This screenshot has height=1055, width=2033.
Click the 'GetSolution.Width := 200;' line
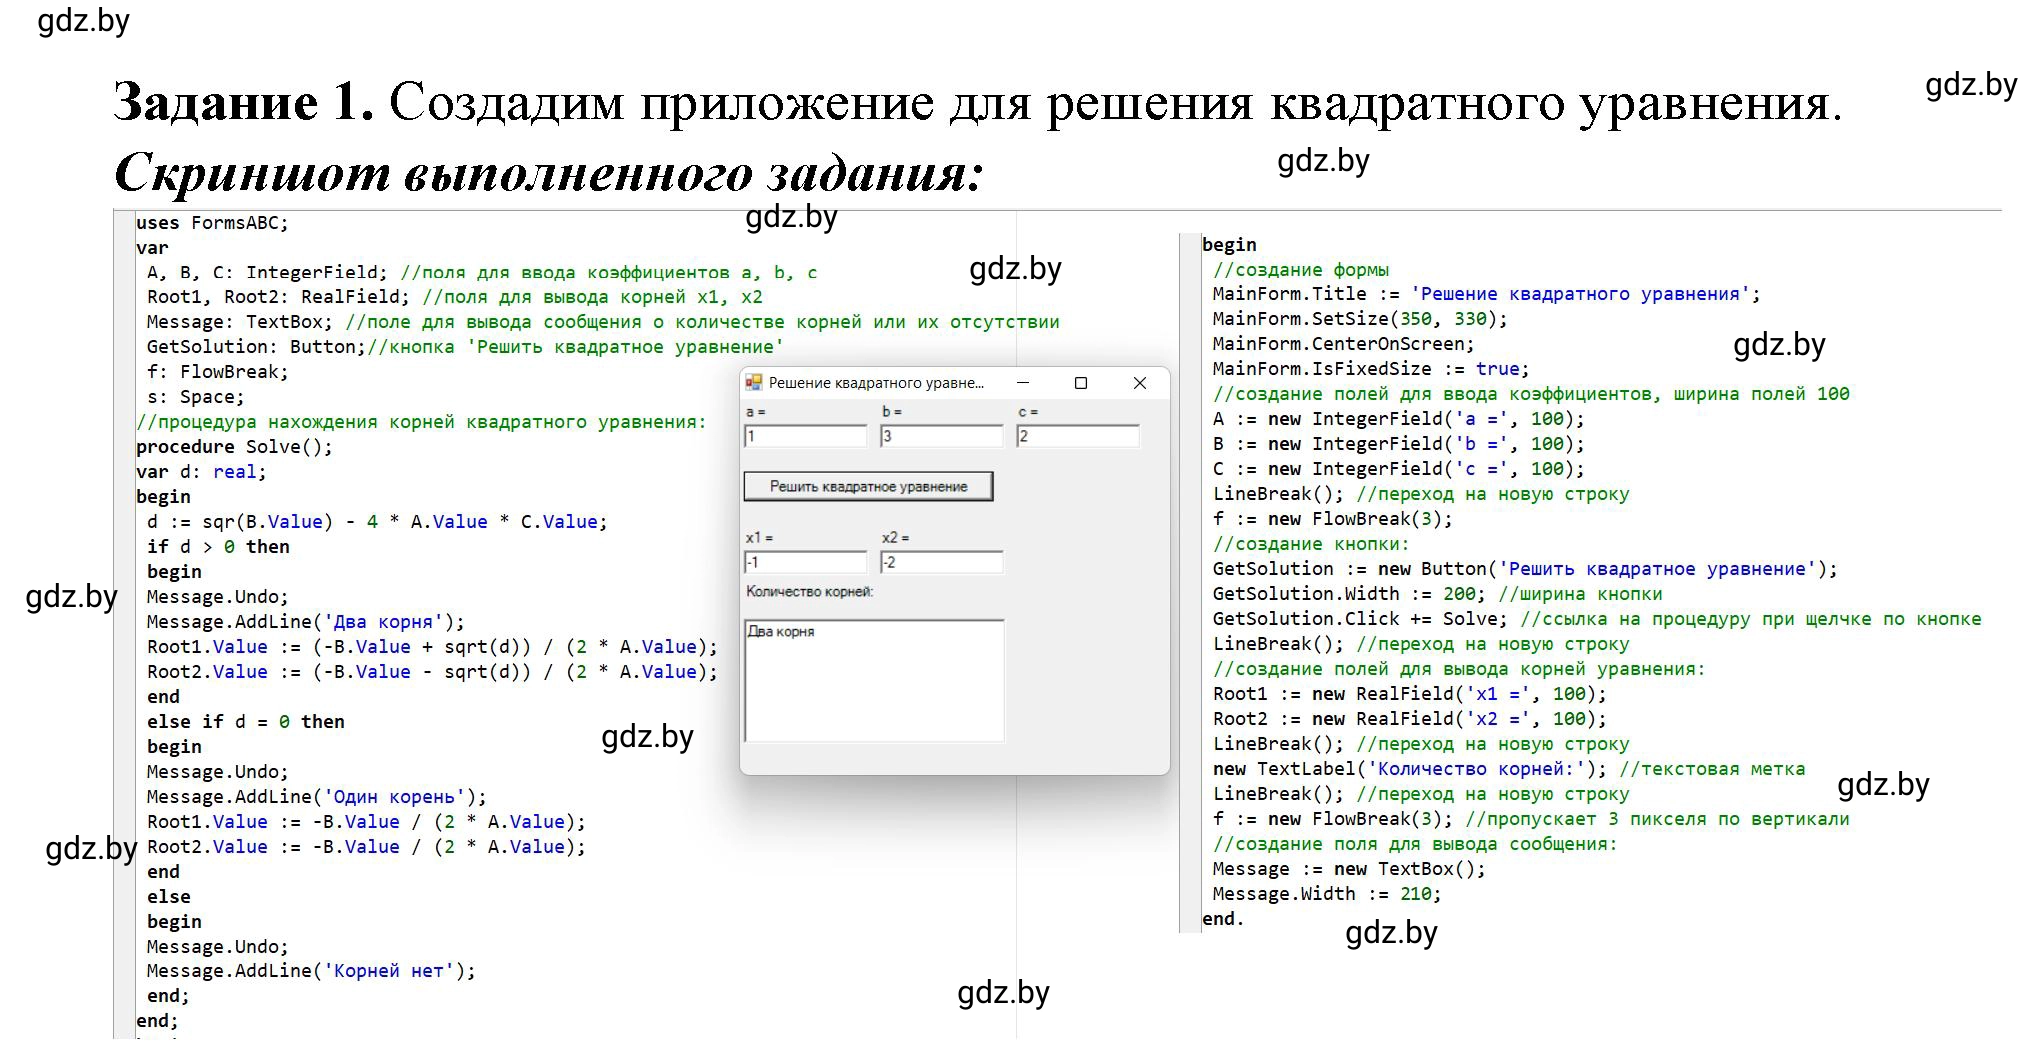1349,594
